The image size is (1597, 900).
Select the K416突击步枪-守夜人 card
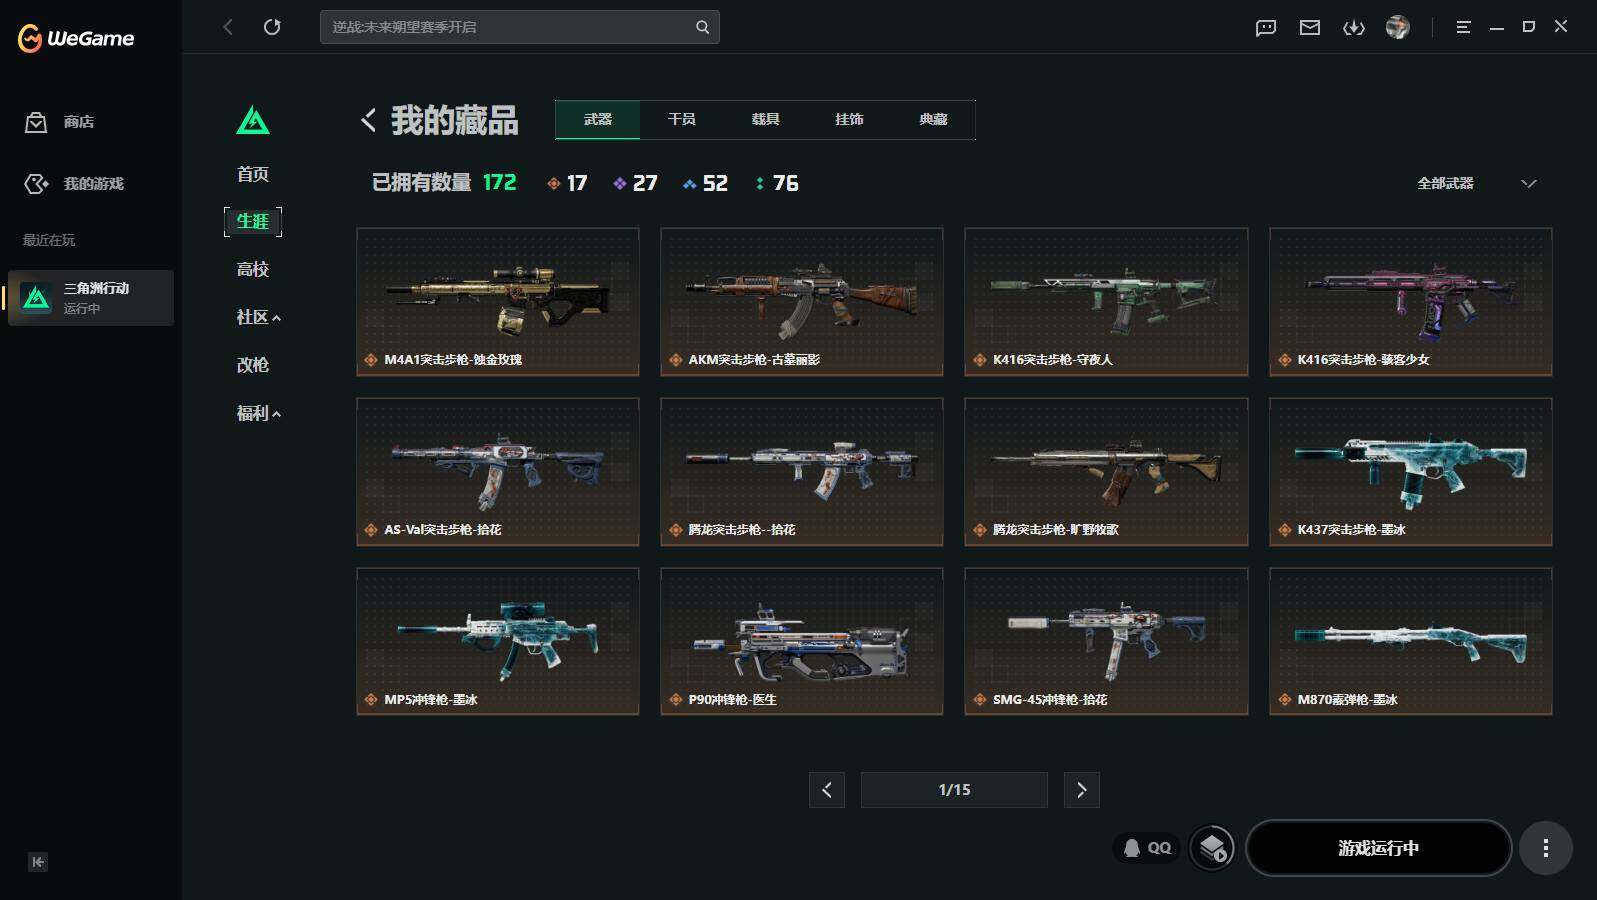tap(1106, 302)
